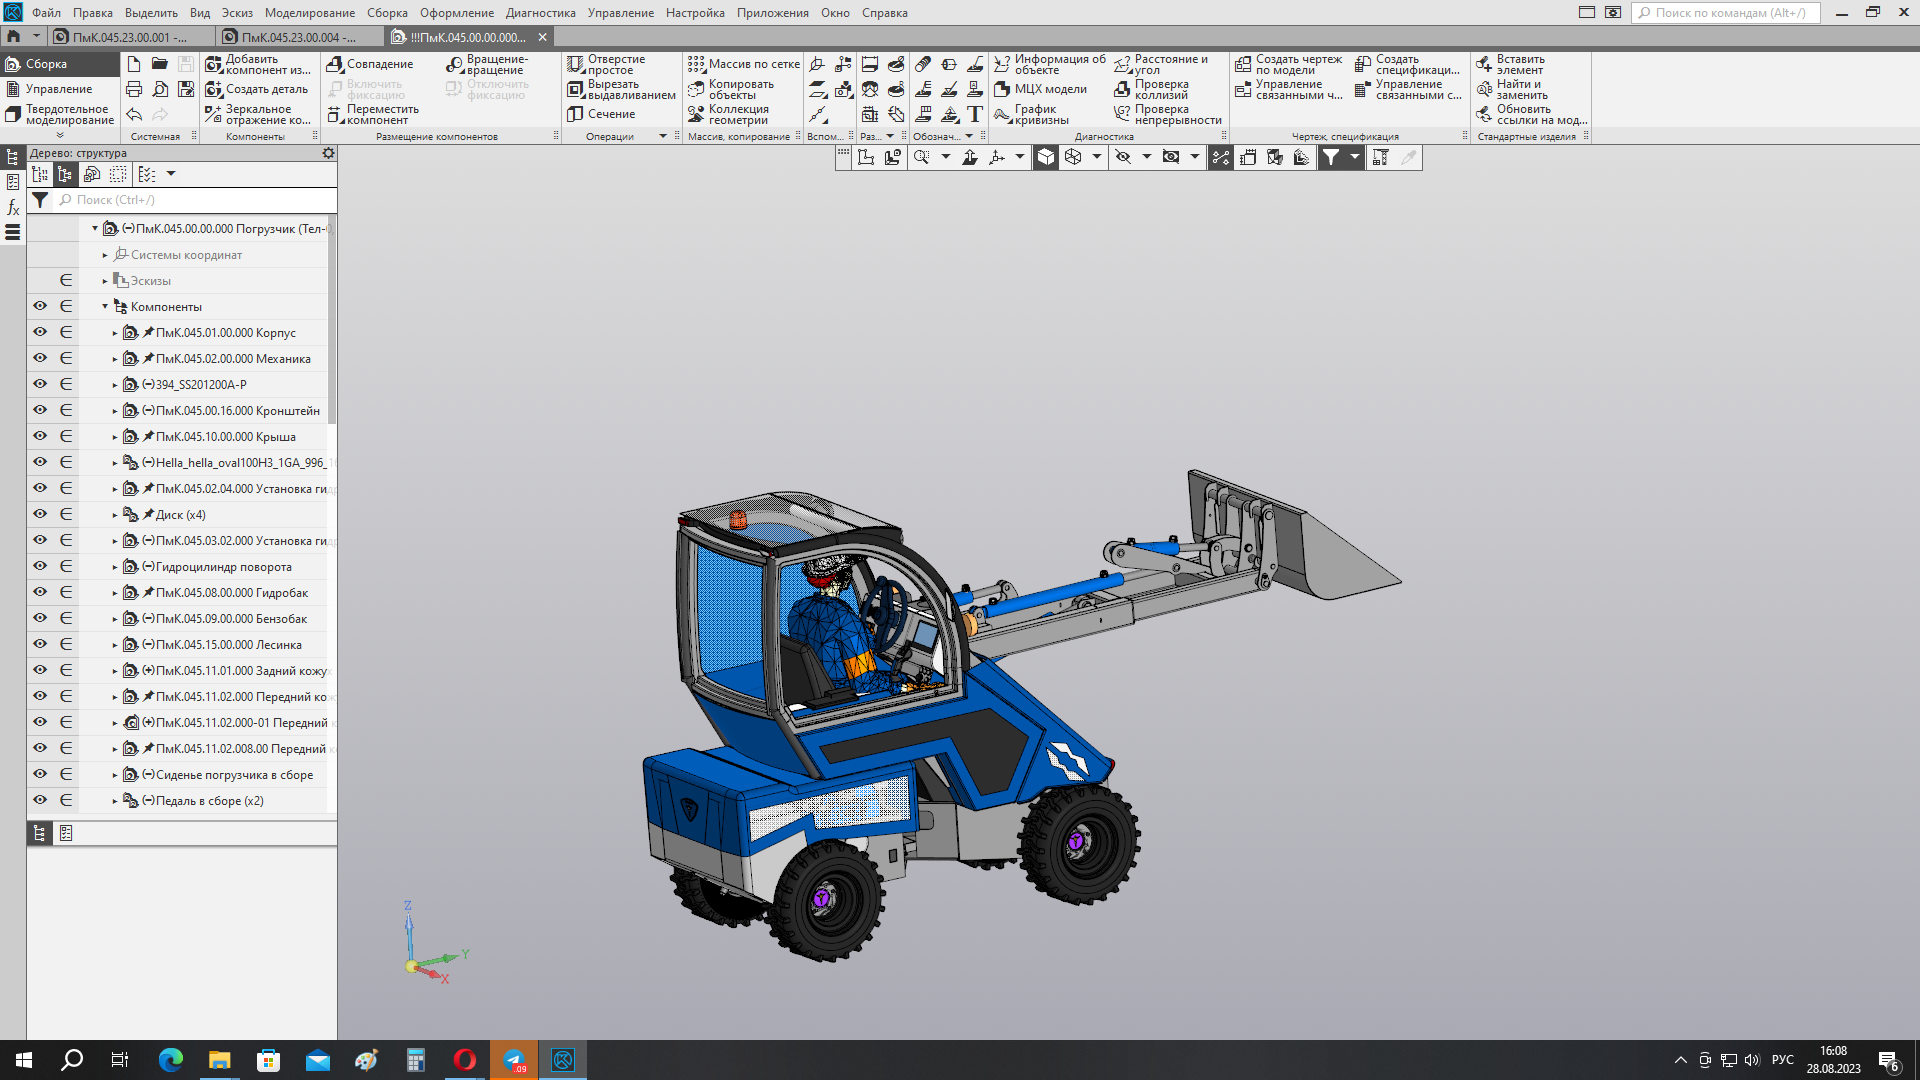Toggle visibility of the Крыша component
This screenshot has height=1080, width=1920.
[40, 436]
